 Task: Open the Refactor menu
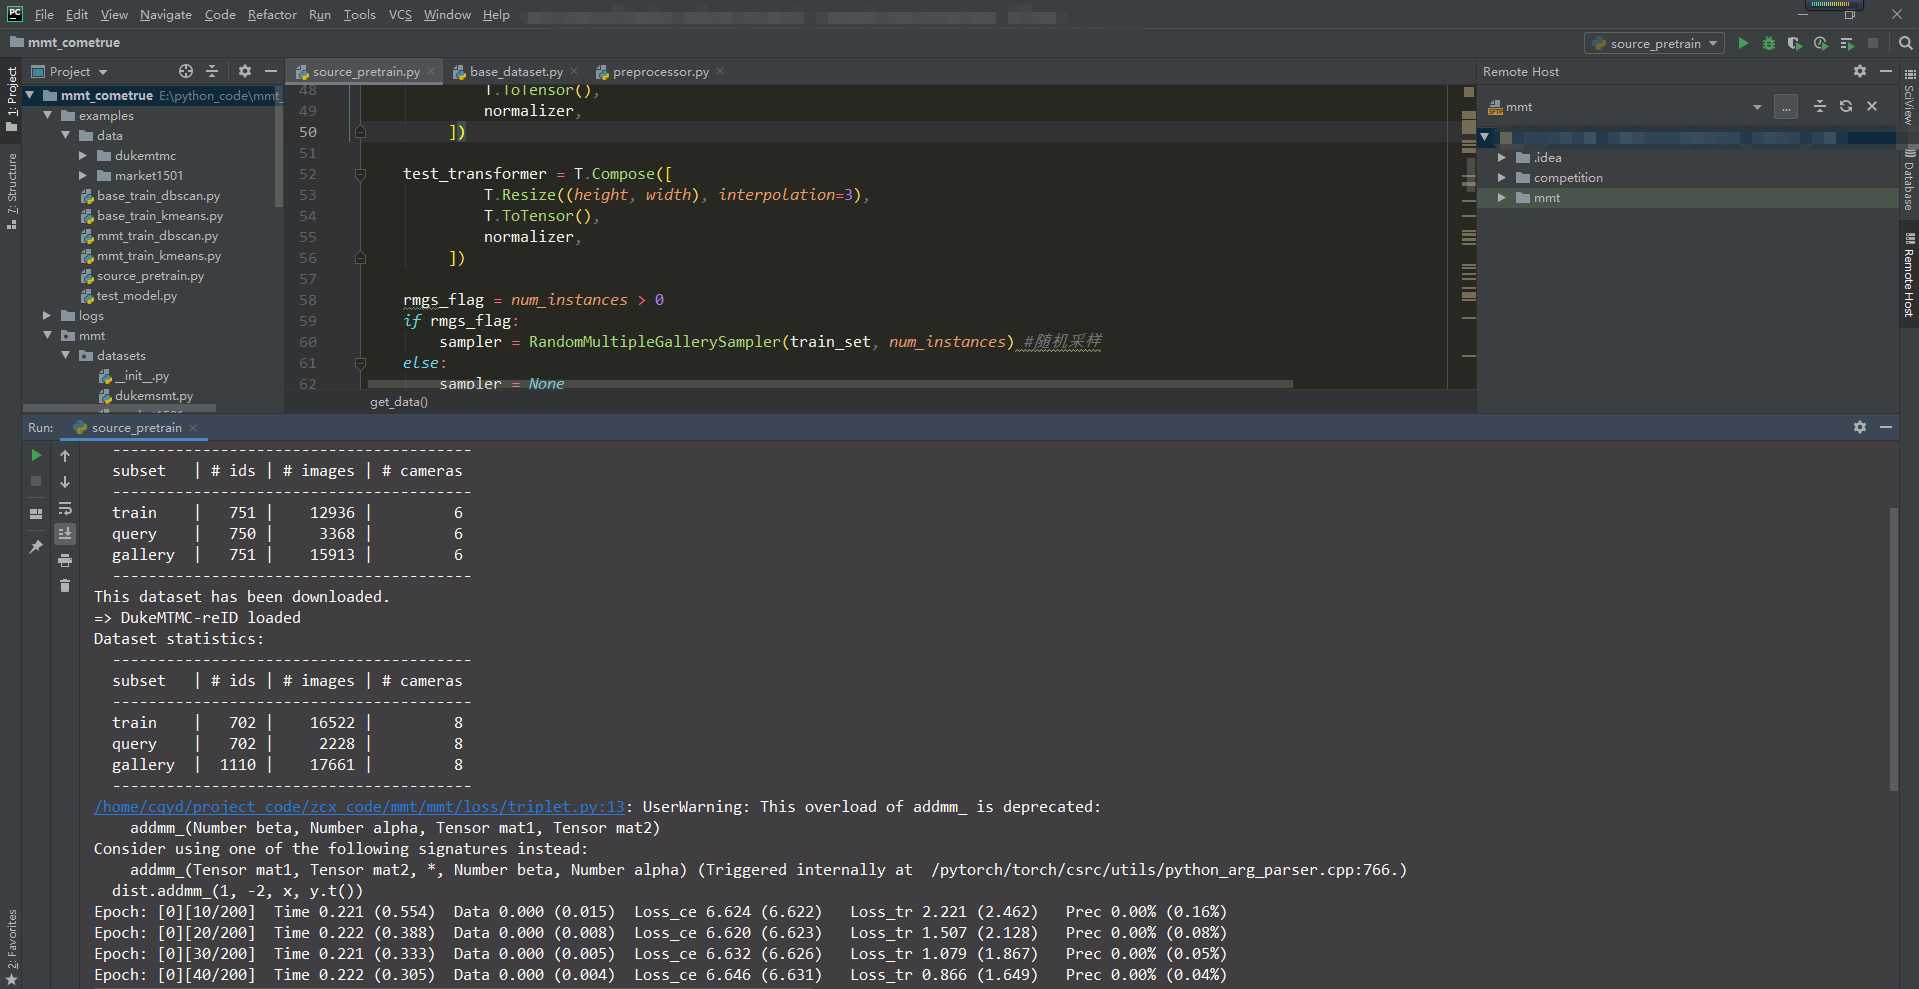(x=272, y=14)
